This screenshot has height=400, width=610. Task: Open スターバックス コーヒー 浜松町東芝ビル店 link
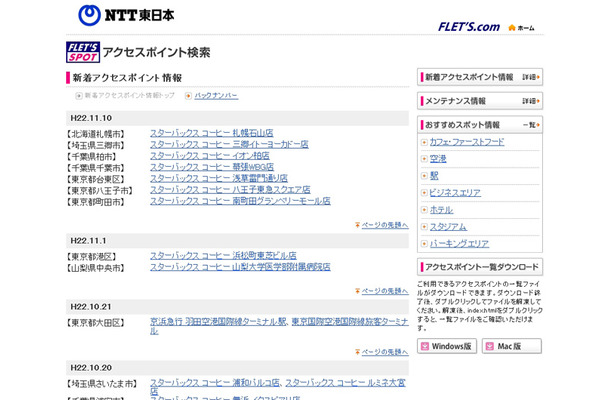pyautogui.click(x=223, y=256)
